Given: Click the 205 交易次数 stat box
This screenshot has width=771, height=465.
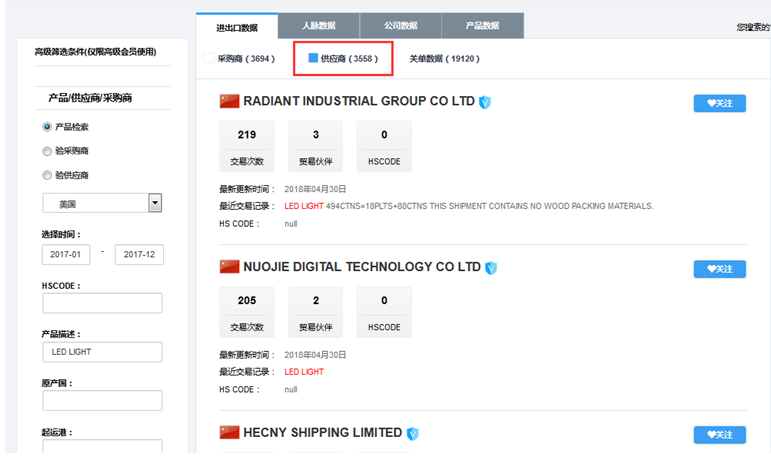Looking at the screenshot, I should [247, 312].
